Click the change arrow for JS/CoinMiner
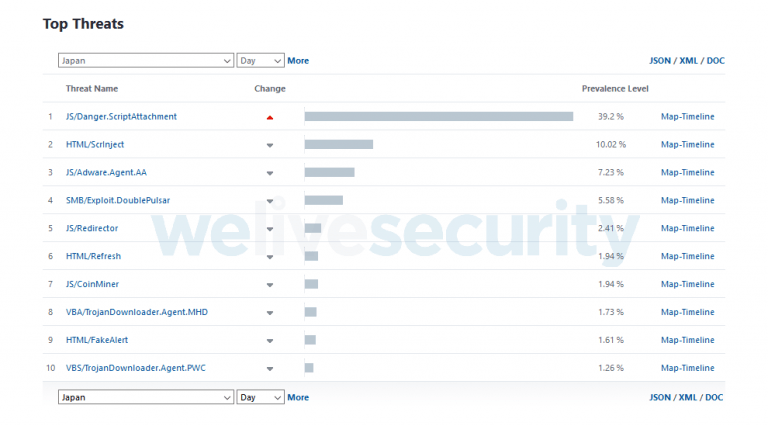This screenshot has width=768, height=426. pos(270,285)
